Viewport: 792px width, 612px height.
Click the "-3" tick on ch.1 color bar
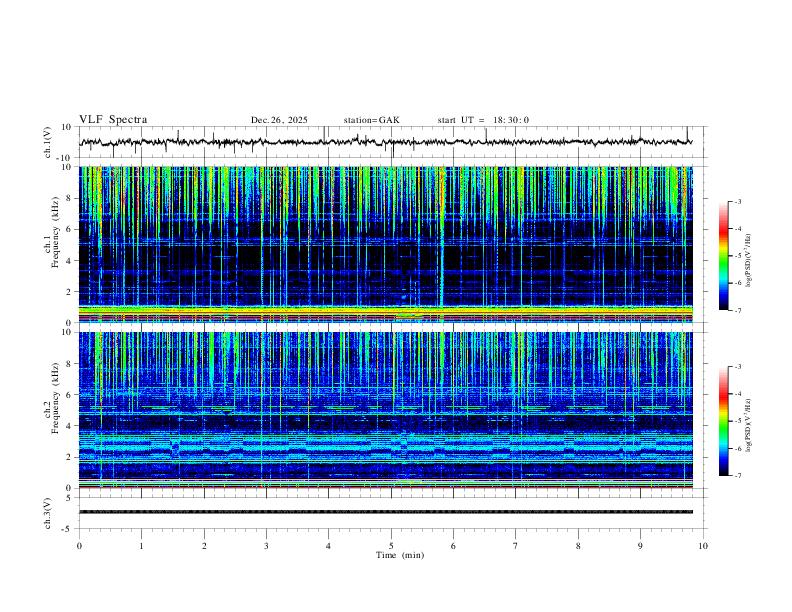click(x=738, y=201)
